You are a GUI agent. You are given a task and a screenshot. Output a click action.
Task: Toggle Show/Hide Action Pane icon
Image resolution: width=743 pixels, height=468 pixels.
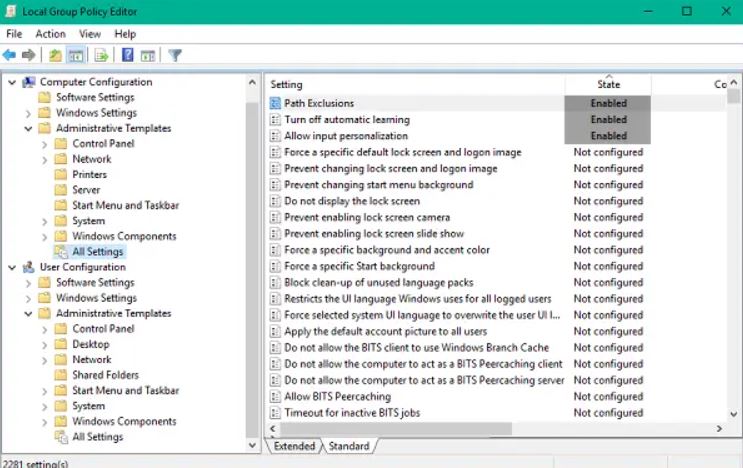[x=148, y=55]
